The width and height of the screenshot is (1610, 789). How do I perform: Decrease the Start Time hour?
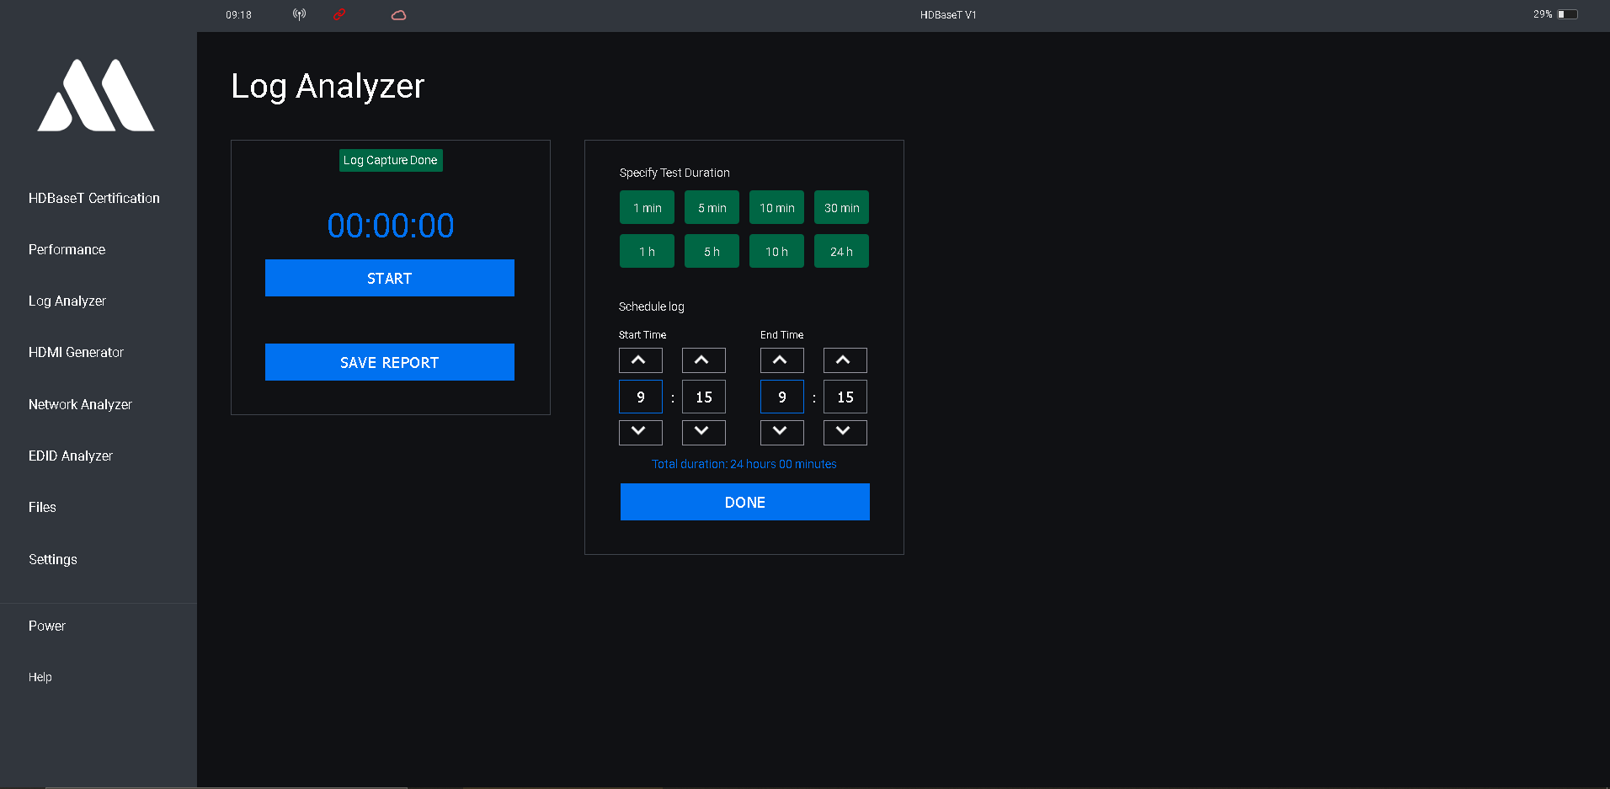(x=640, y=432)
